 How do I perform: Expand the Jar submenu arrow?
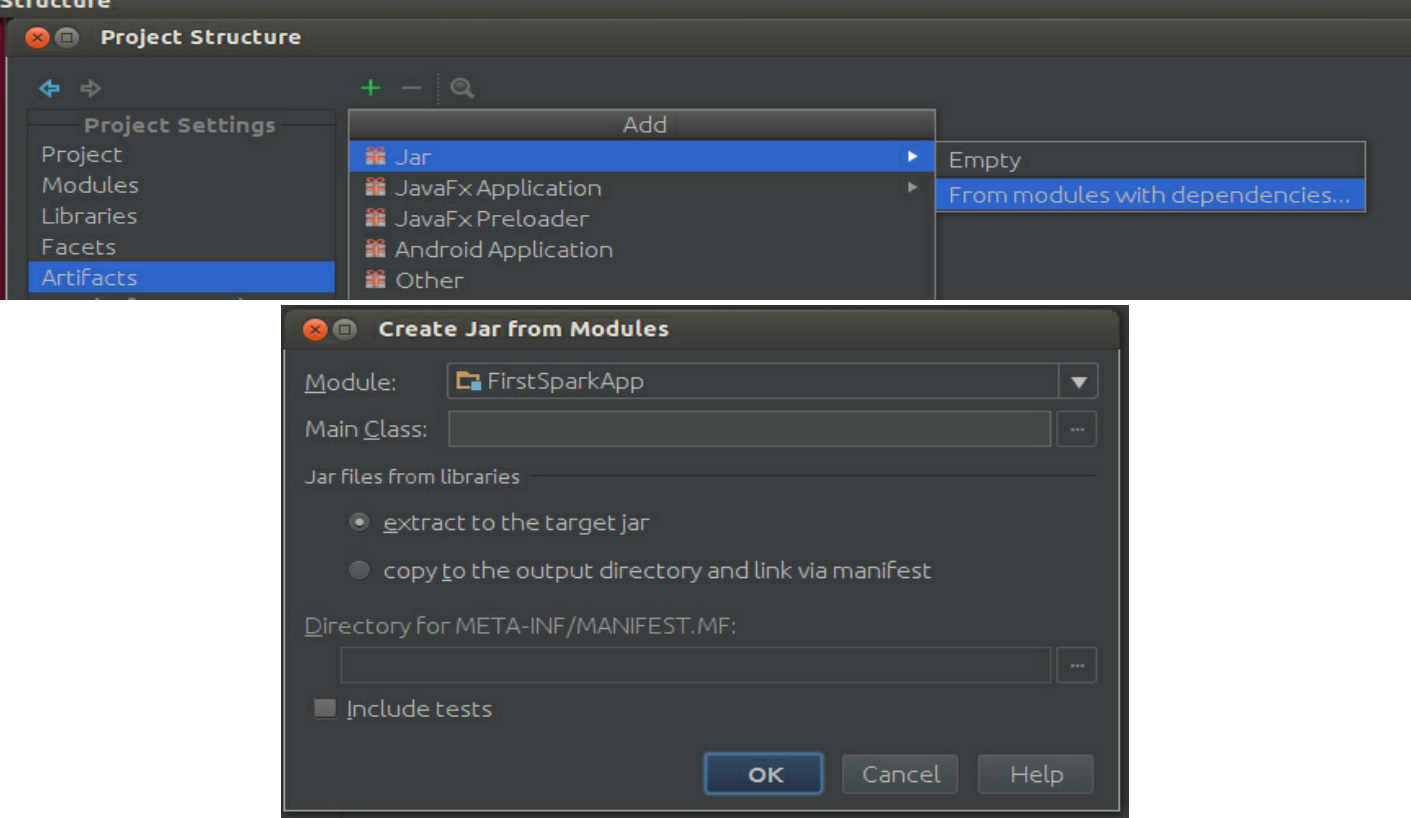click(x=911, y=157)
